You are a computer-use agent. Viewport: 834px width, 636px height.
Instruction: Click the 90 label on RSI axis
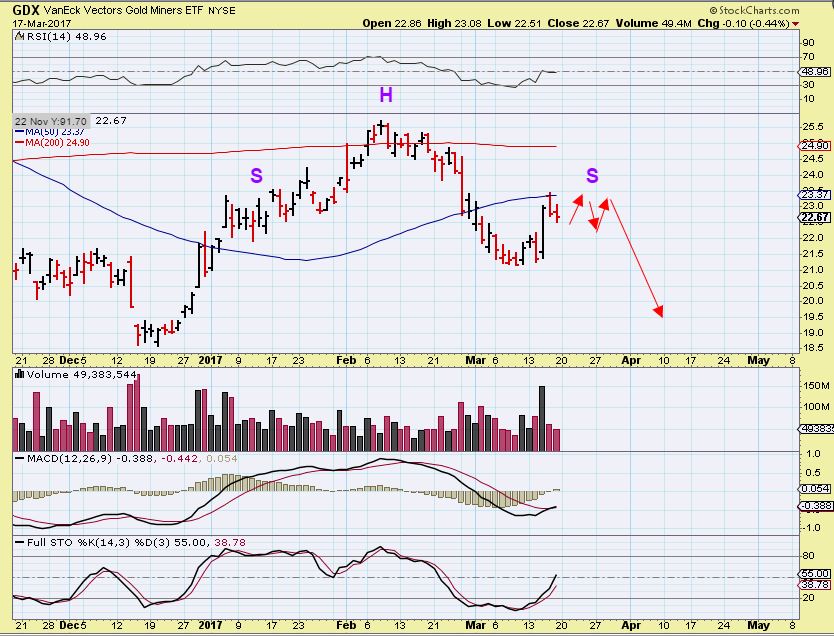[x=808, y=43]
